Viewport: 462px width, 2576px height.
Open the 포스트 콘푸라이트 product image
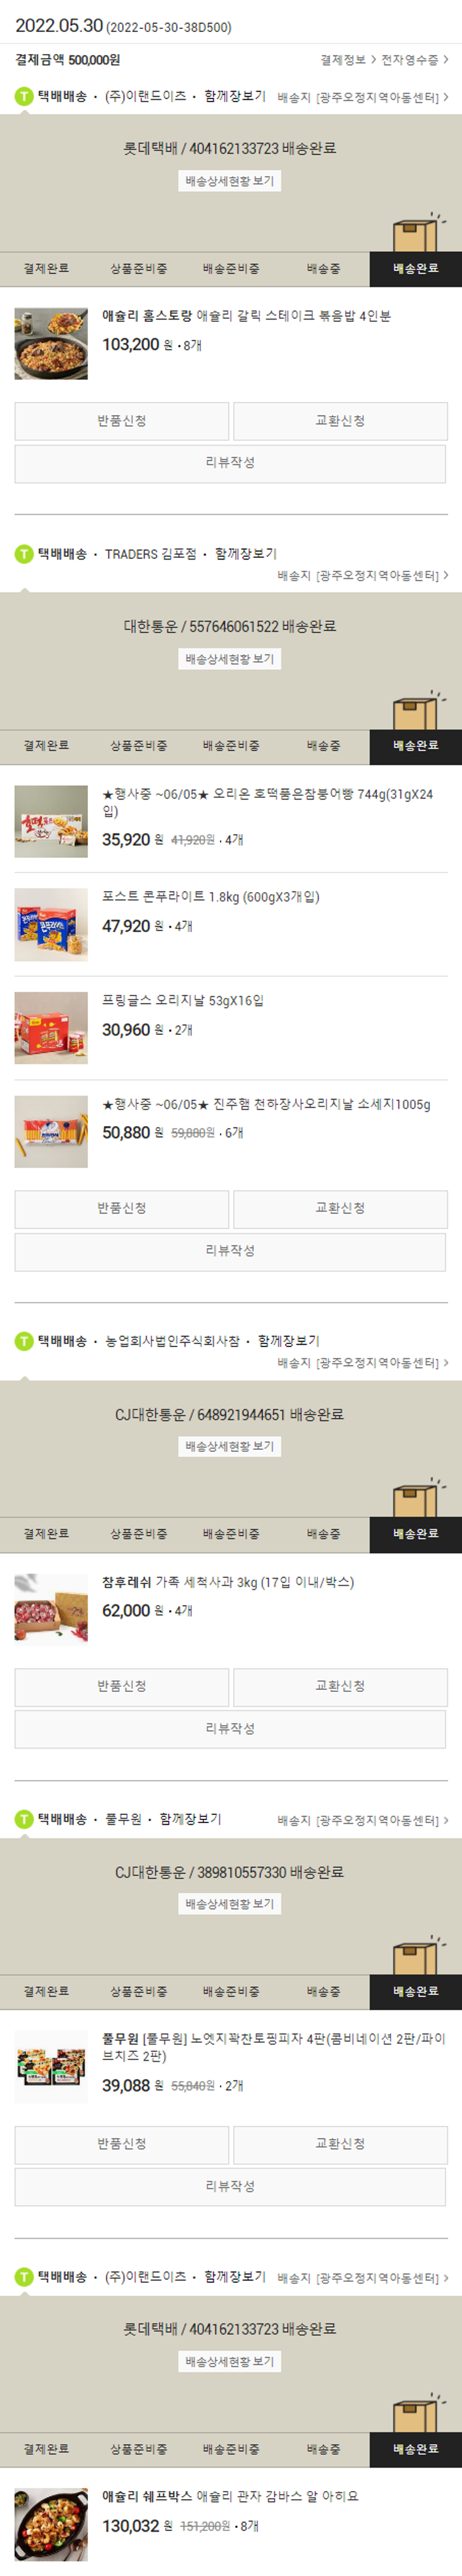51,925
